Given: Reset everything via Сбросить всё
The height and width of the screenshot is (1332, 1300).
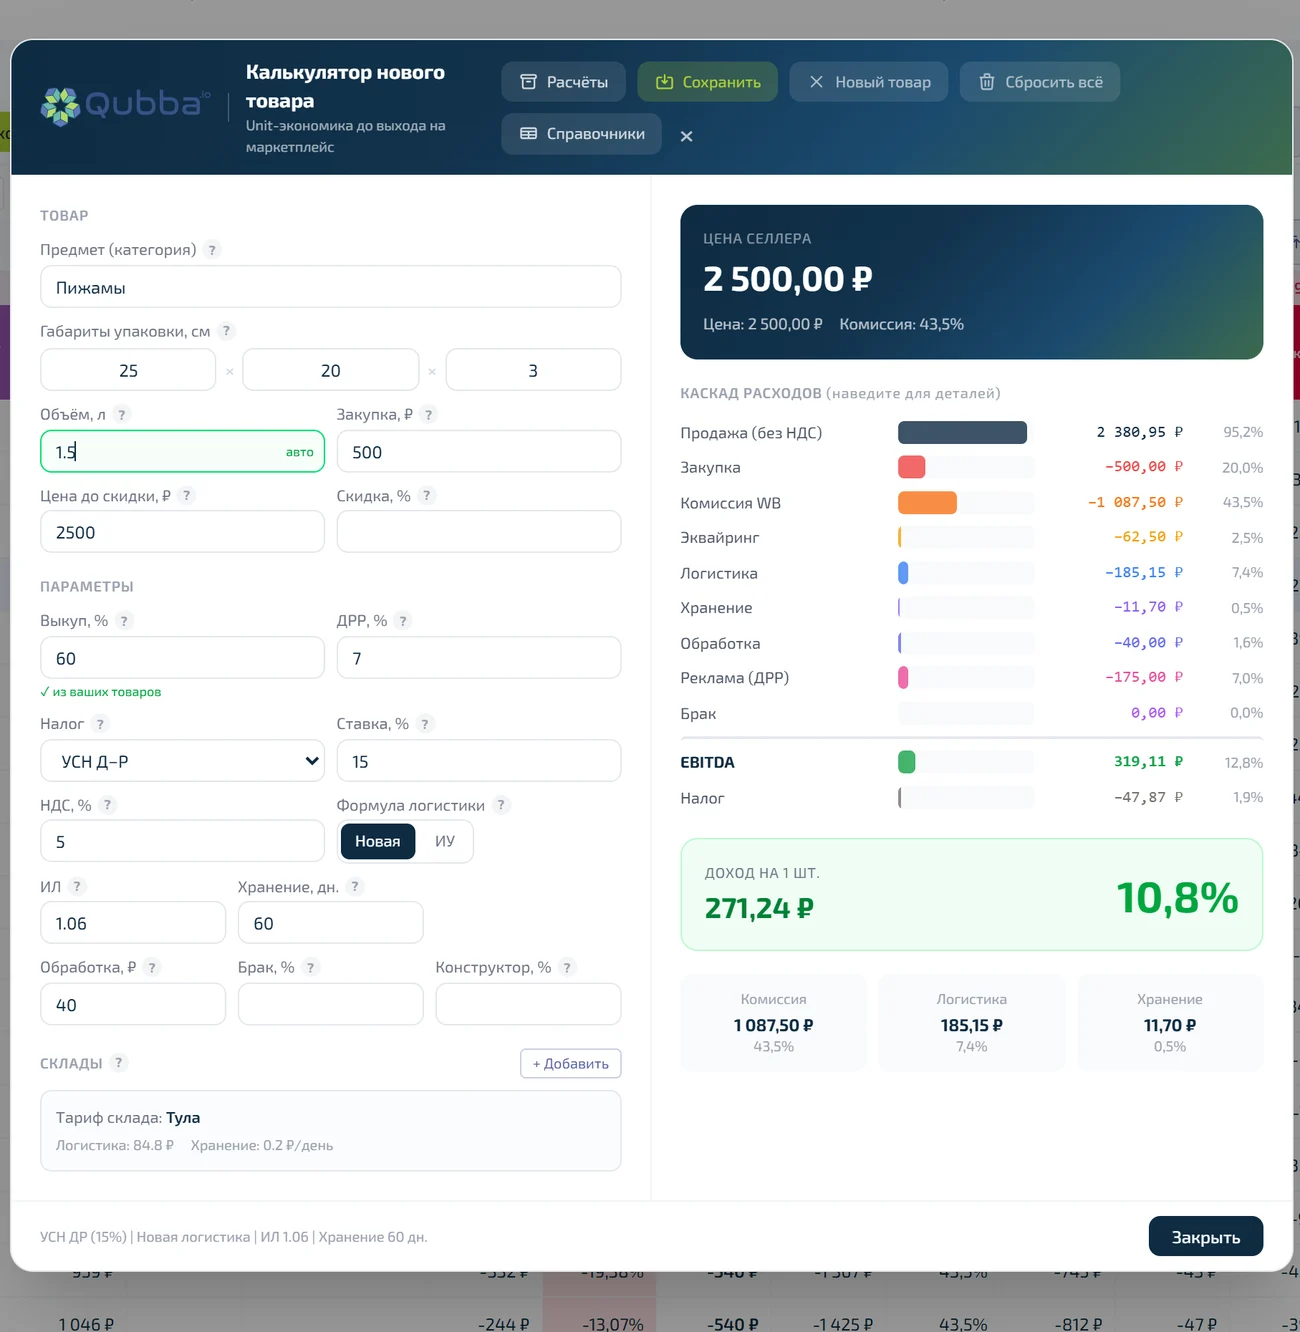Looking at the screenshot, I should 1040,82.
